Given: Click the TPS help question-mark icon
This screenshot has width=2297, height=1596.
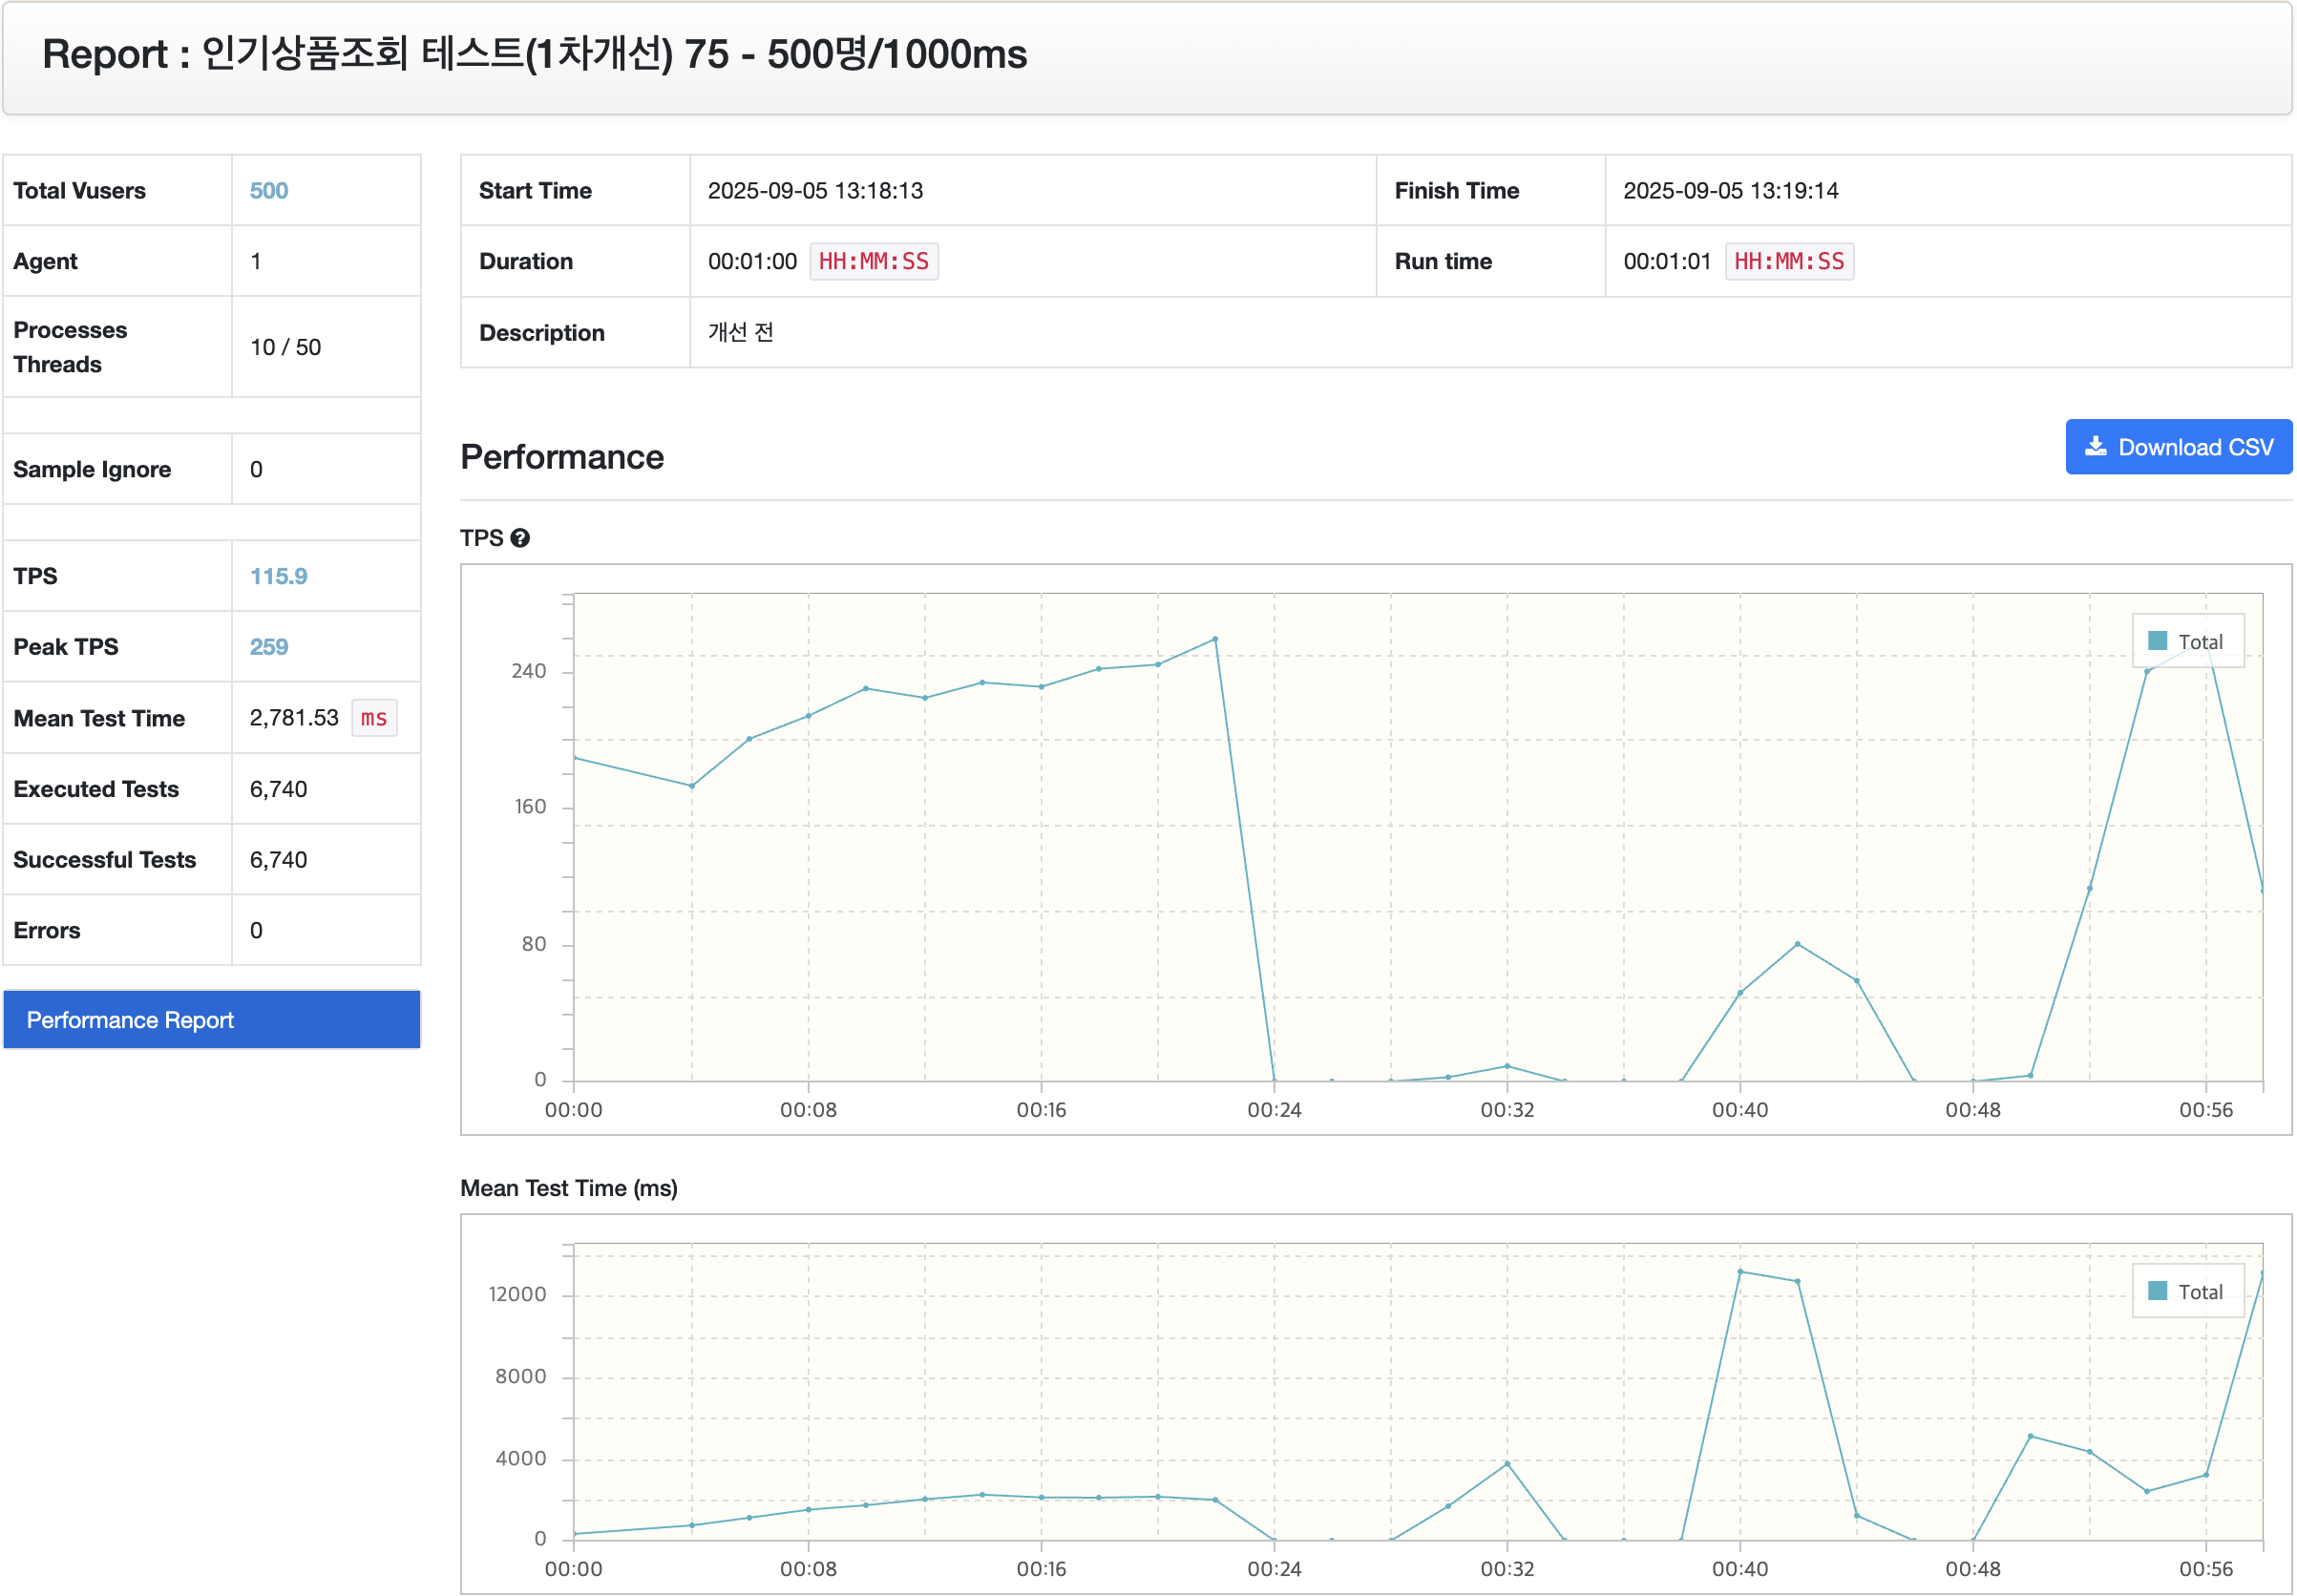Looking at the screenshot, I should coord(520,538).
